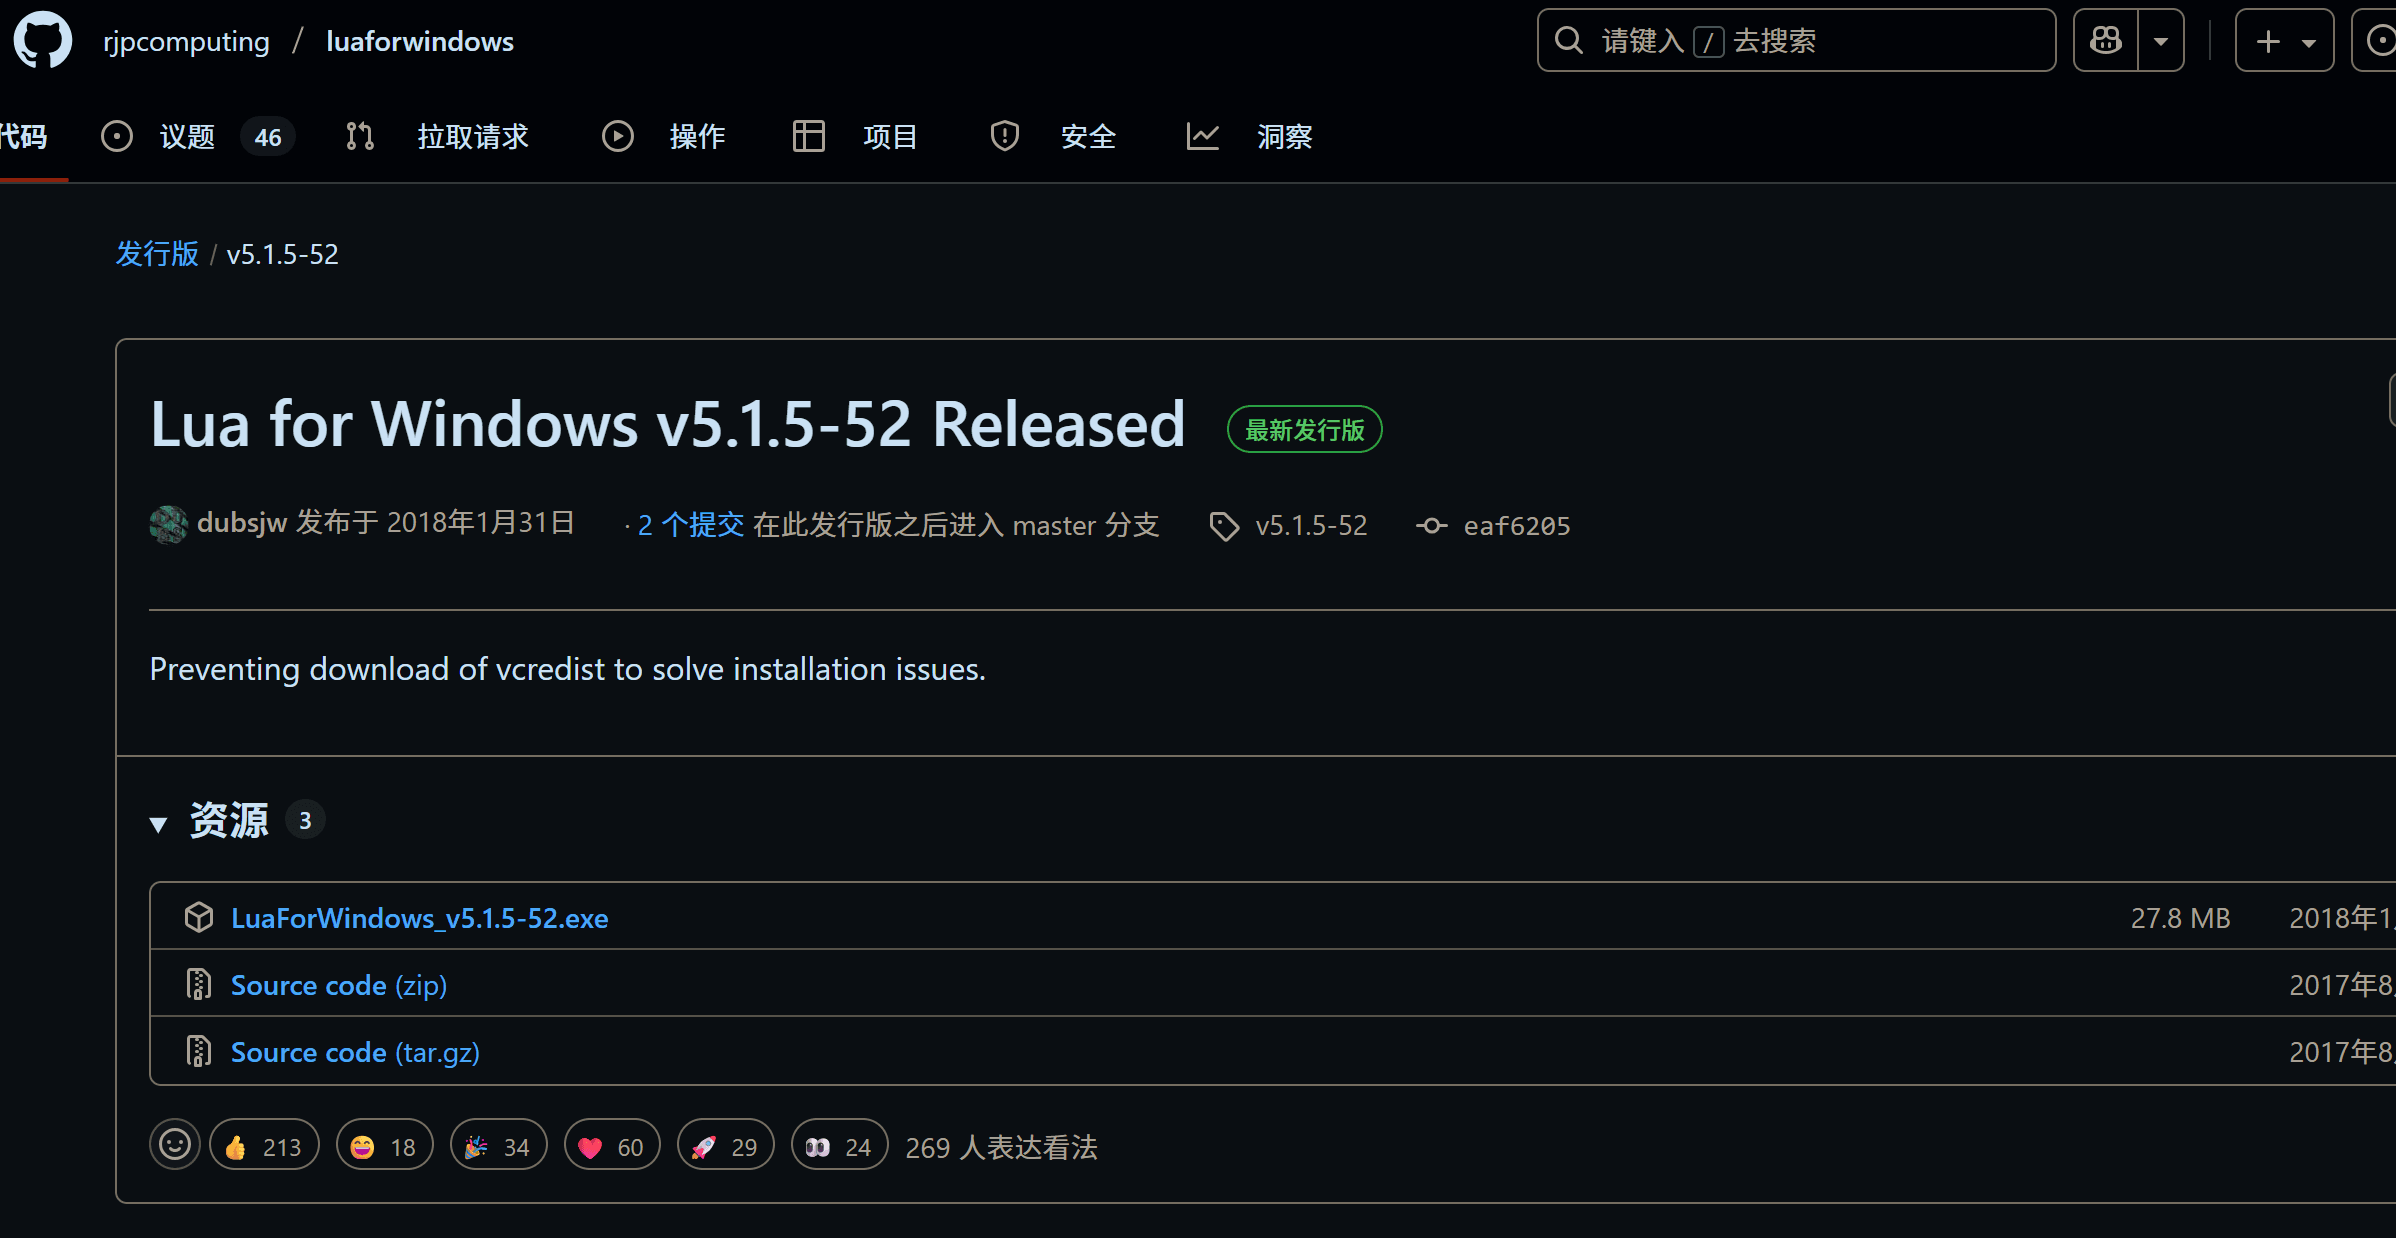The width and height of the screenshot is (2396, 1238).
Task: Download LuaForWindows_v5.1.5-52.exe
Action: click(x=419, y=918)
